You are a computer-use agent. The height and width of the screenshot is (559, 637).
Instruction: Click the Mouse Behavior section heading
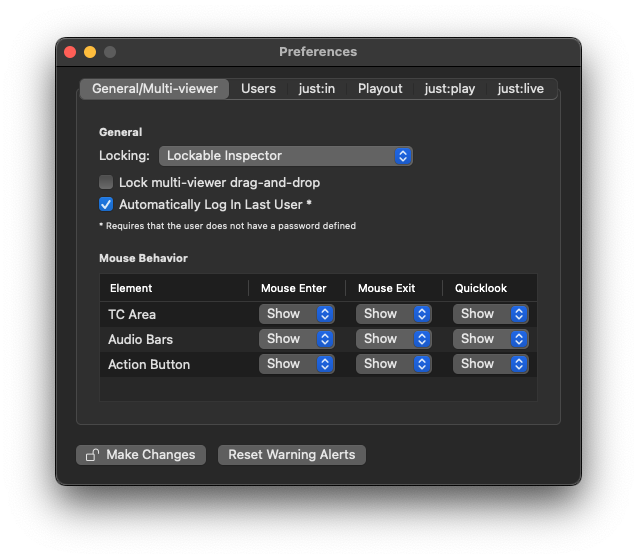click(x=143, y=258)
